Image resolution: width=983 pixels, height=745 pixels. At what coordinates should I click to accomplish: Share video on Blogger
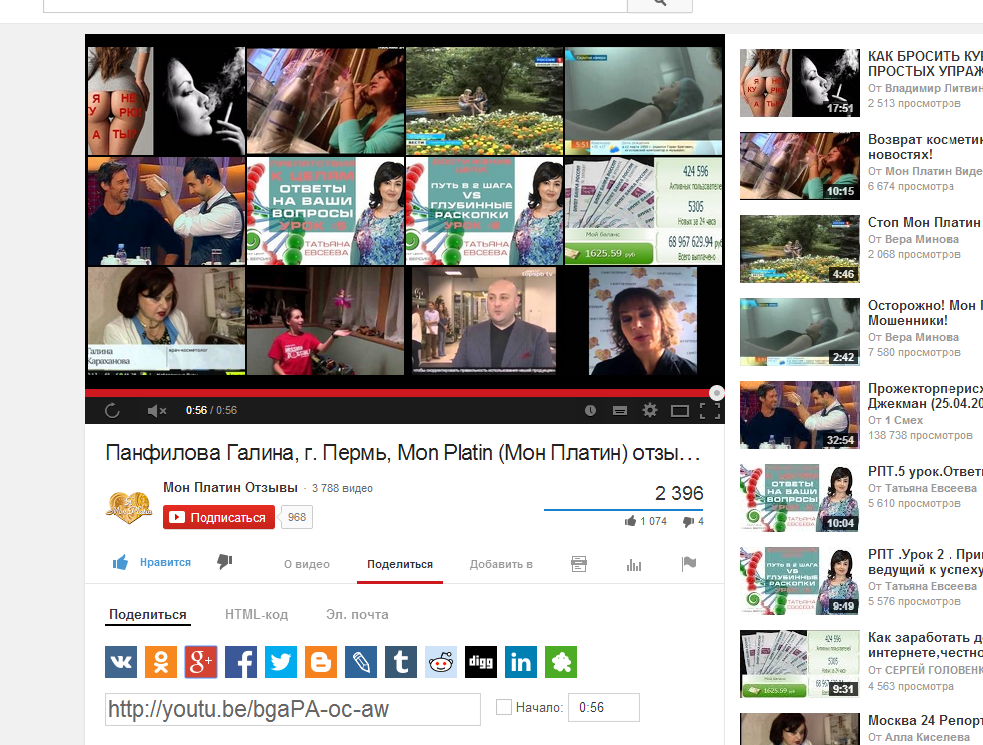click(x=321, y=662)
